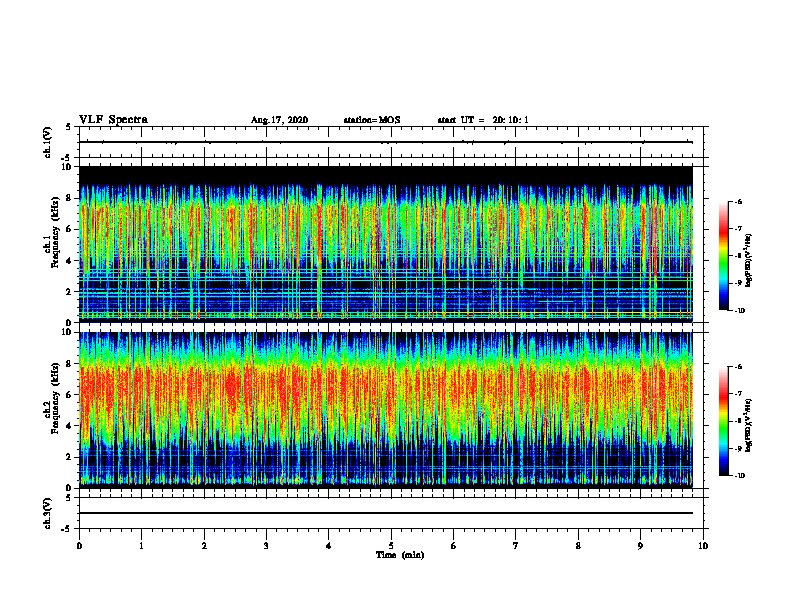Click the "5" minute tick label on time axis
This screenshot has height=612, width=792.
tap(391, 546)
